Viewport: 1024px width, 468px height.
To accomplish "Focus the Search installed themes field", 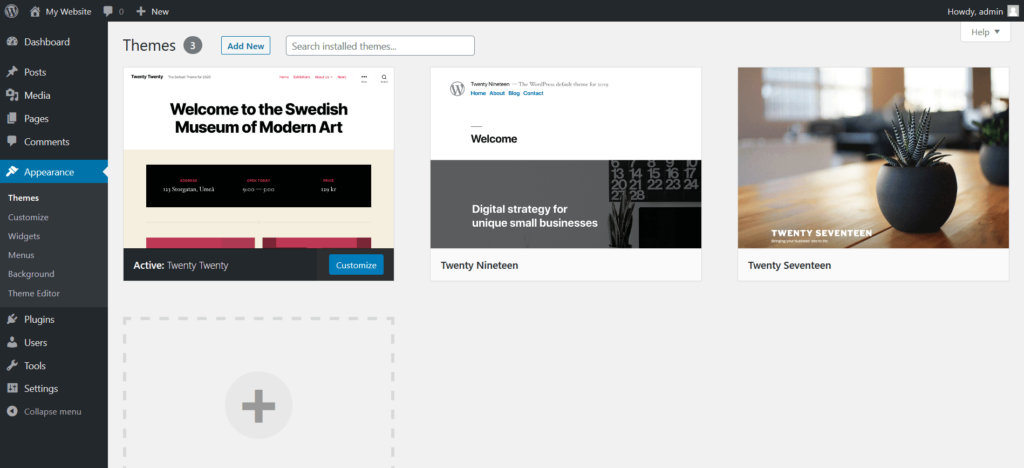I will pyautogui.click(x=380, y=46).
